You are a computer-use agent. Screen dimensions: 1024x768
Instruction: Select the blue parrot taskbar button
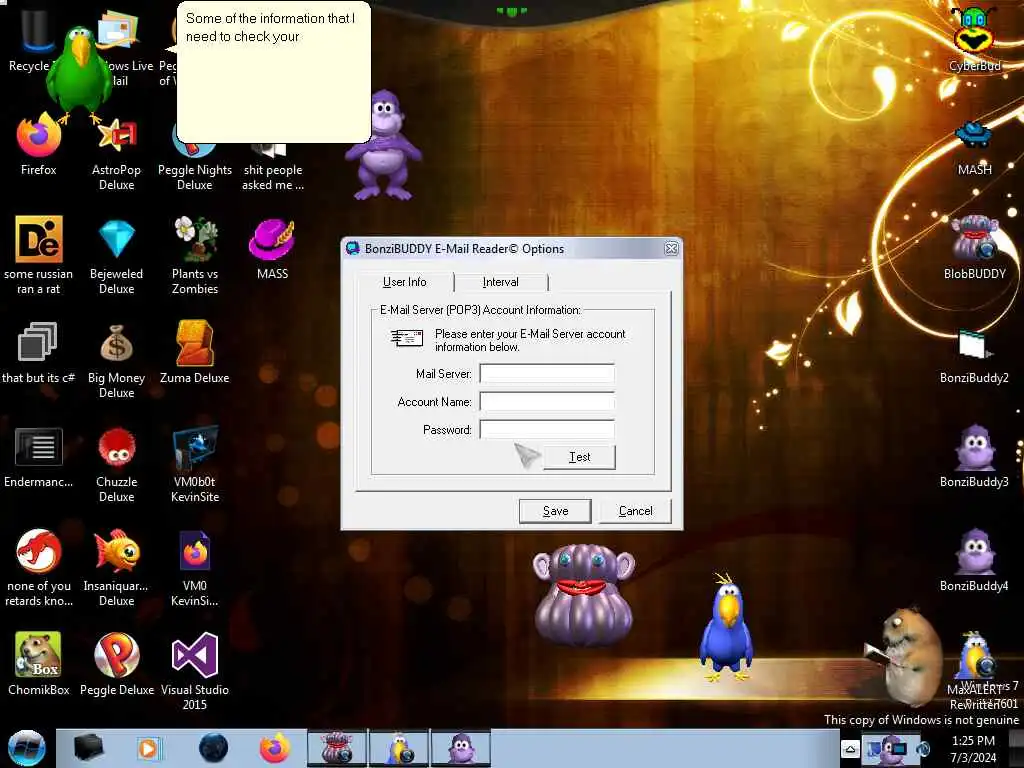click(x=399, y=748)
